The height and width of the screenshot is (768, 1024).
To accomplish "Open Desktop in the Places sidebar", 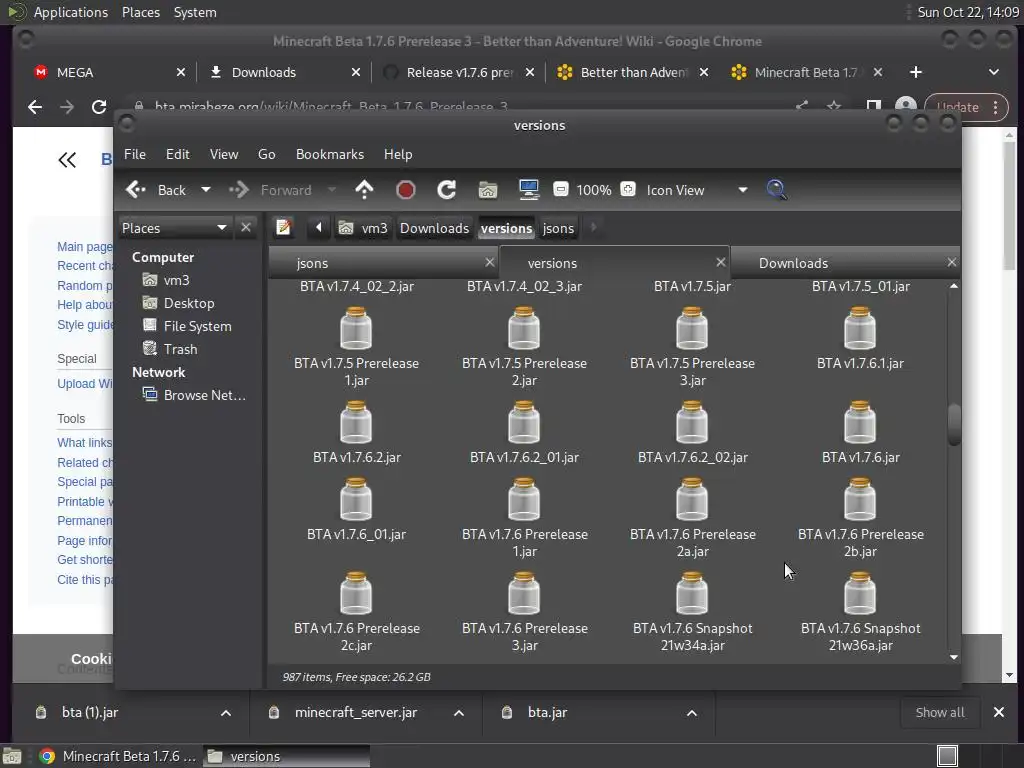I will point(189,303).
